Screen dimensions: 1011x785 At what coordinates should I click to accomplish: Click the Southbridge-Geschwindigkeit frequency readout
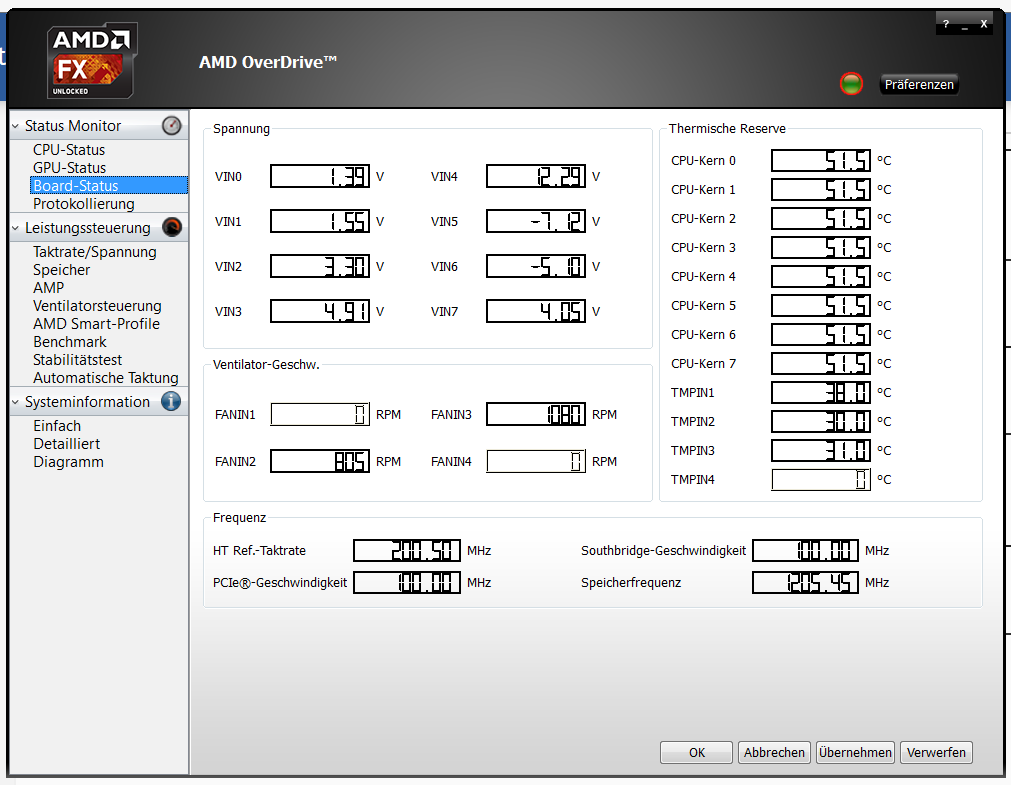click(x=805, y=550)
